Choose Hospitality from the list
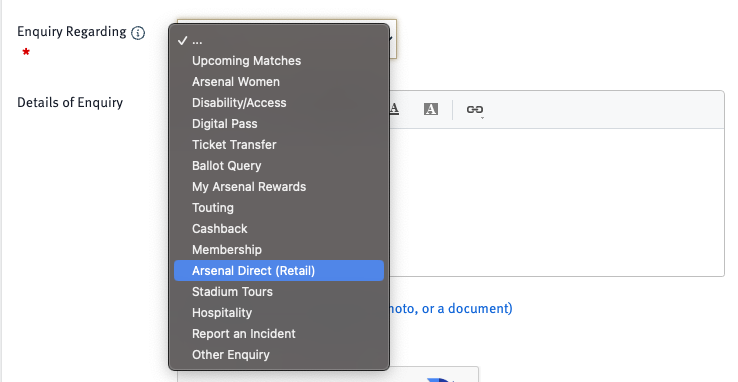Viewport: 738px width, 382px height. (x=279, y=313)
